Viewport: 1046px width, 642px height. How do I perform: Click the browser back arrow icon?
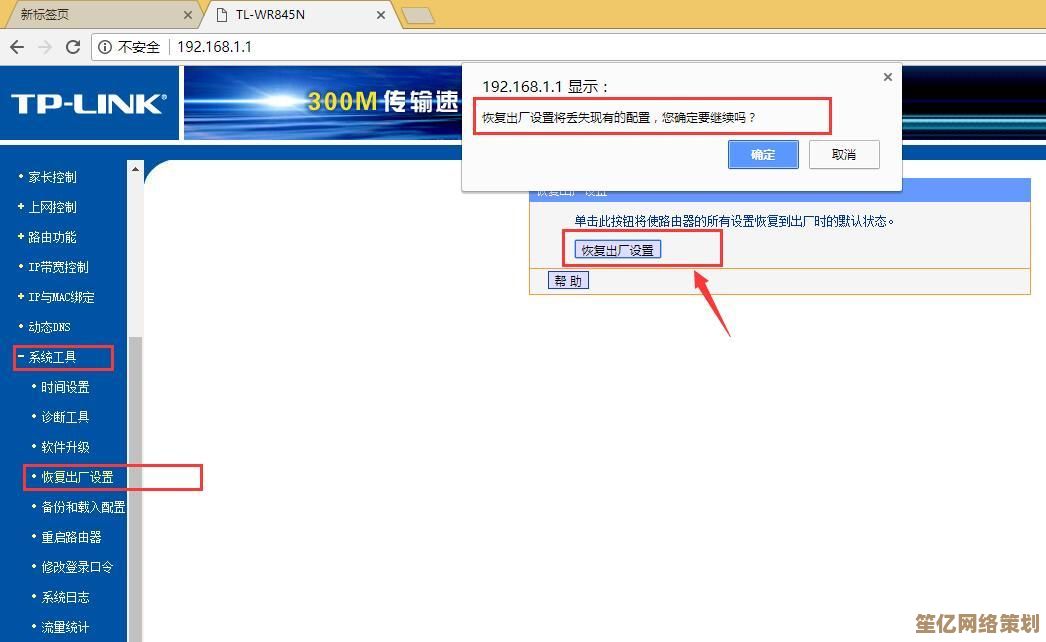pyautogui.click(x=17, y=47)
